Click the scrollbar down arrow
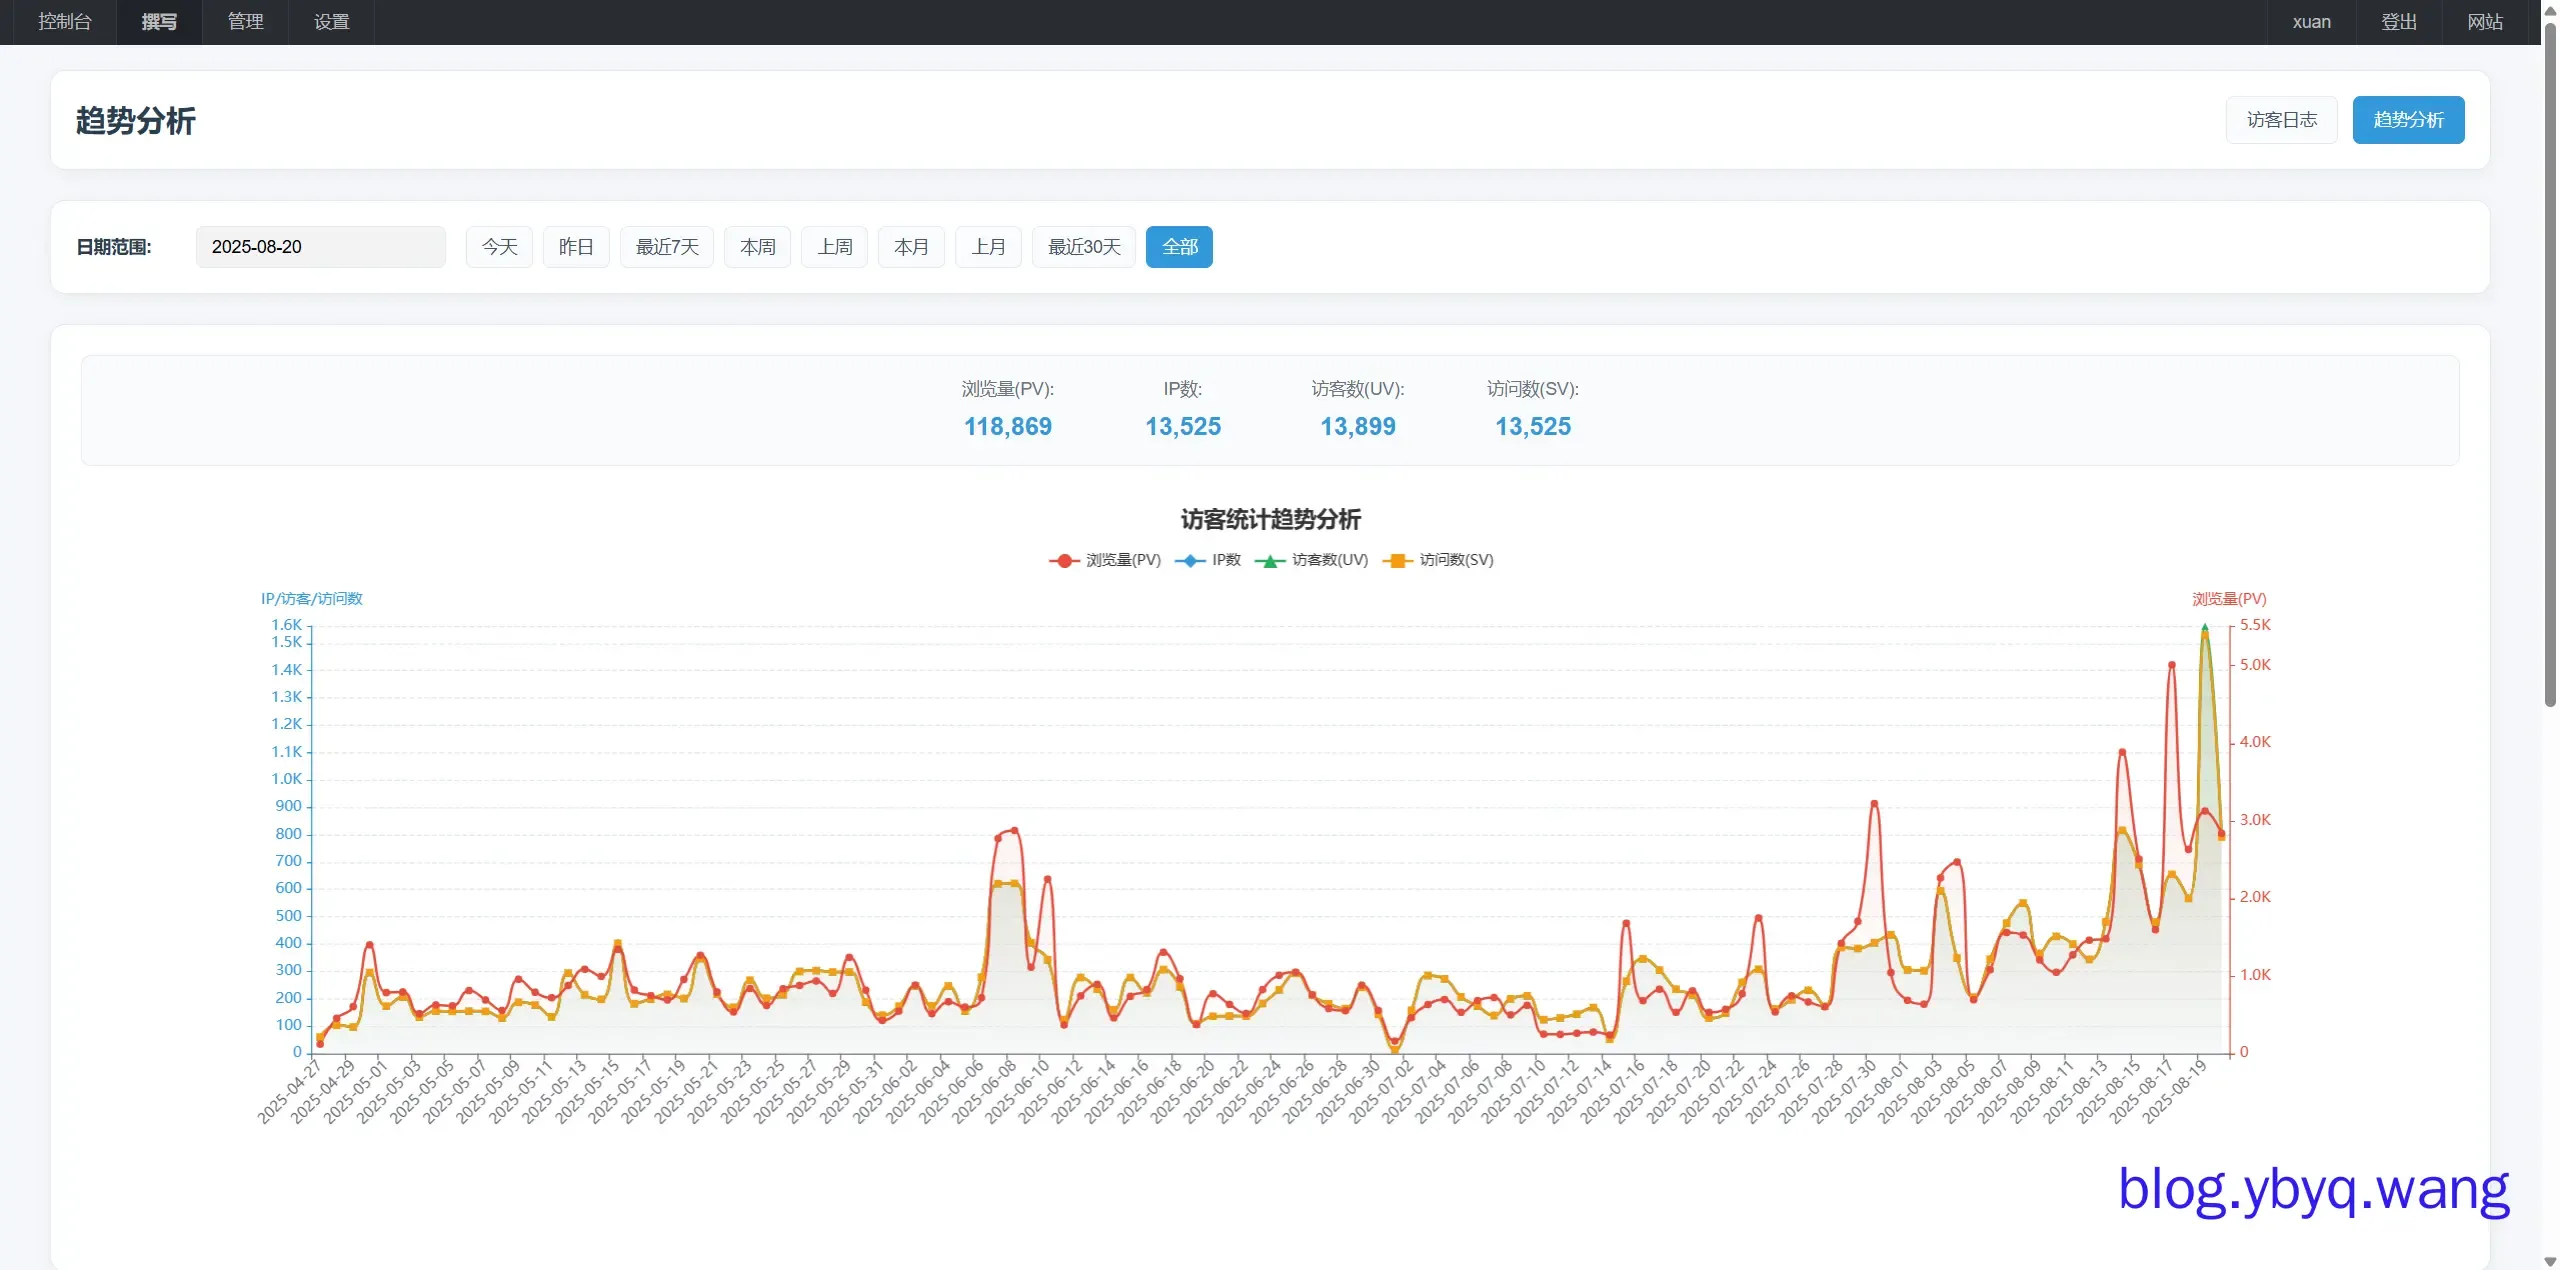The width and height of the screenshot is (2560, 1270). pos(2550,1262)
